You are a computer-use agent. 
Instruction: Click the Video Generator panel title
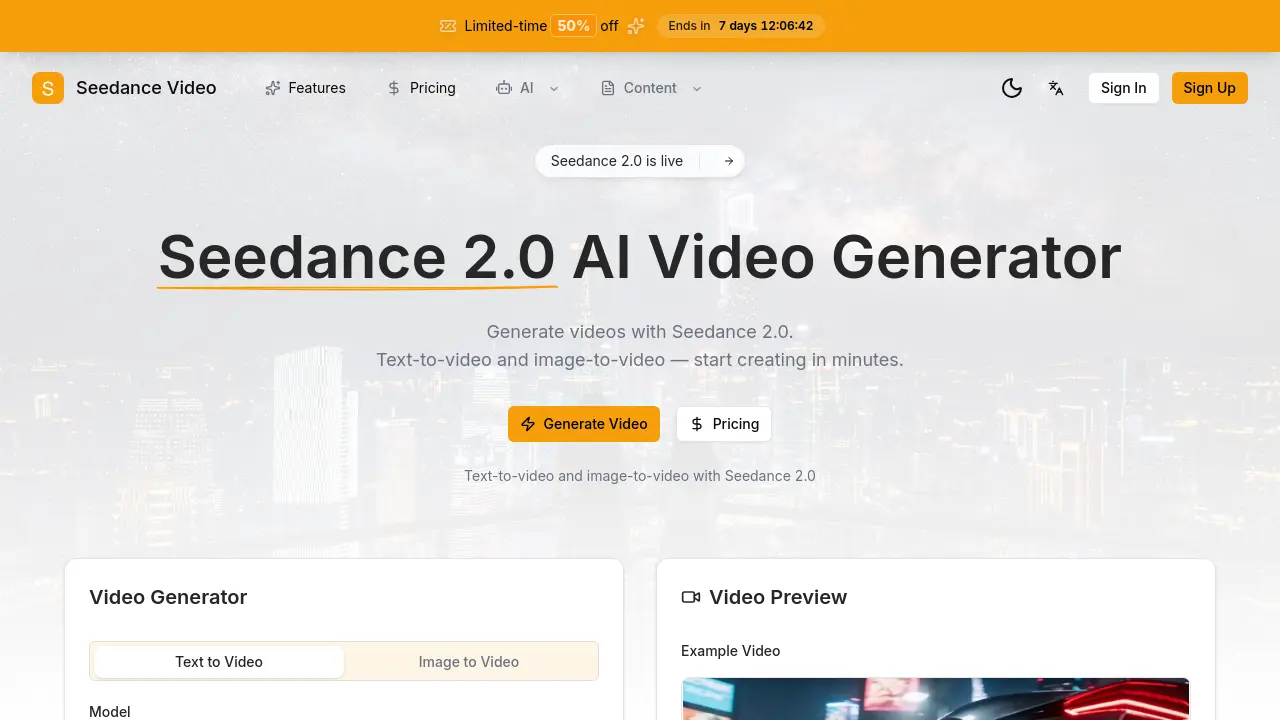point(168,597)
